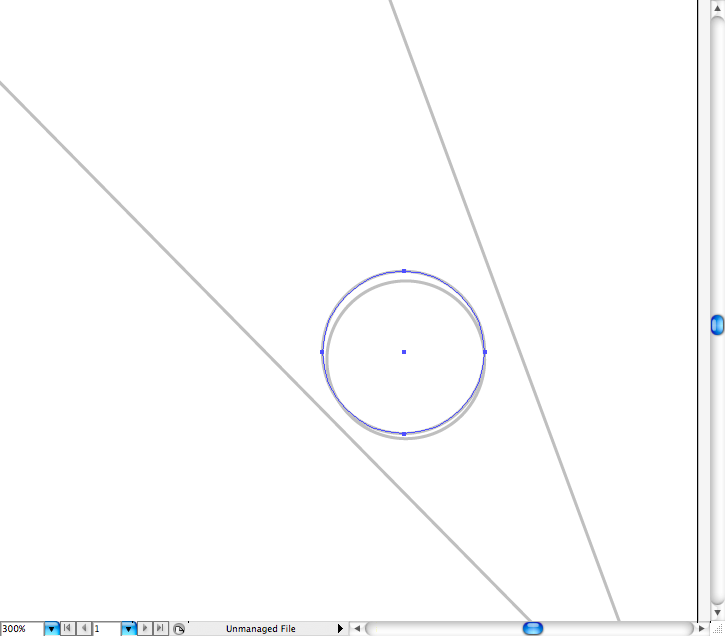This screenshot has height=636, width=725.
Task: Click the round status icon before Unmanaged File
Action: 179,629
